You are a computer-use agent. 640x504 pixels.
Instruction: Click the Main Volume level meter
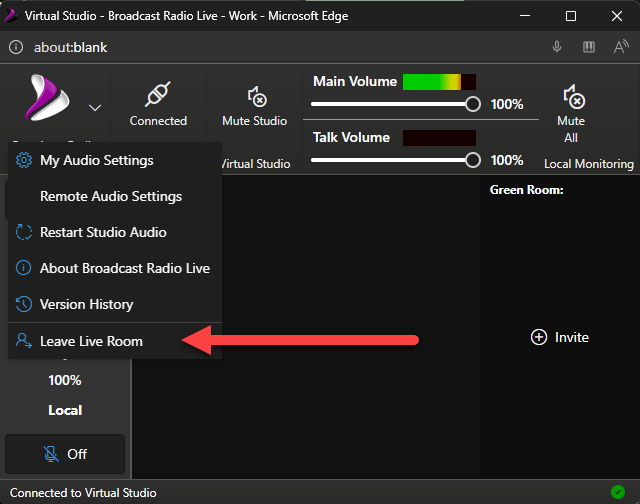click(x=439, y=82)
